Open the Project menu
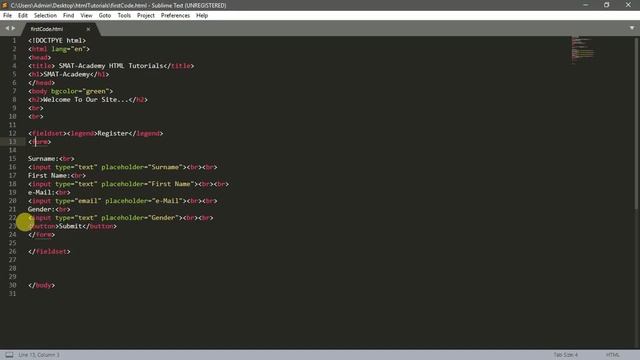Screen dimensions: 640x360 (x=146, y=16)
